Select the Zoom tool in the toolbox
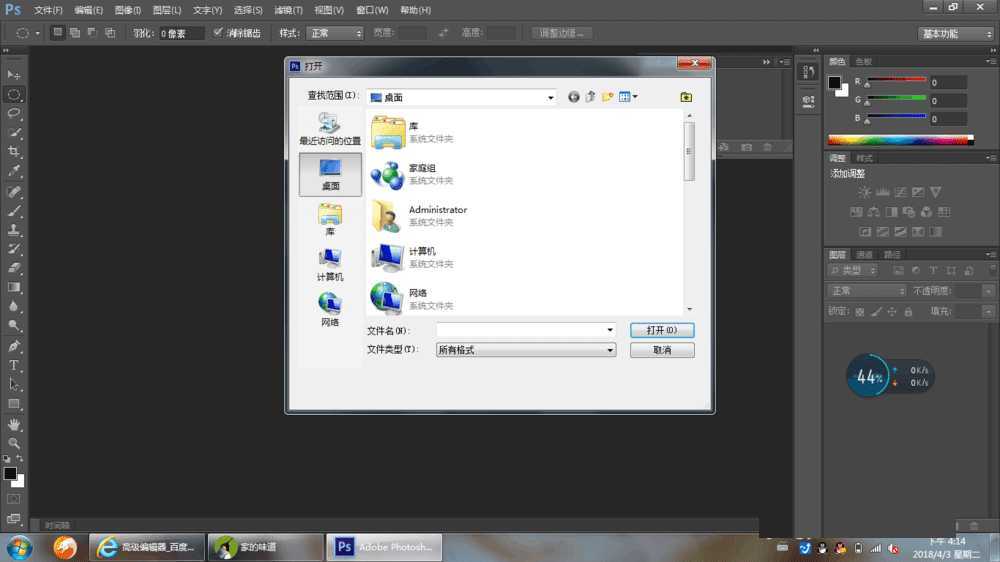Screen dimensions: 1000x562 [x=14, y=443]
